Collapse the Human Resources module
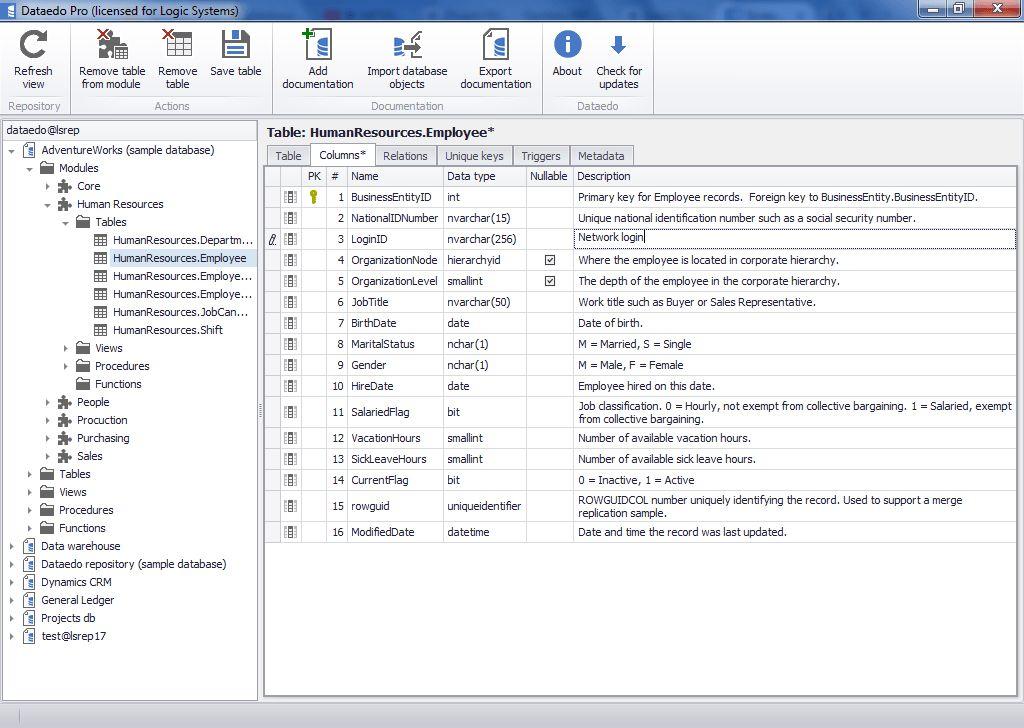The width and height of the screenshot is (1024, 728). (48, 204)
